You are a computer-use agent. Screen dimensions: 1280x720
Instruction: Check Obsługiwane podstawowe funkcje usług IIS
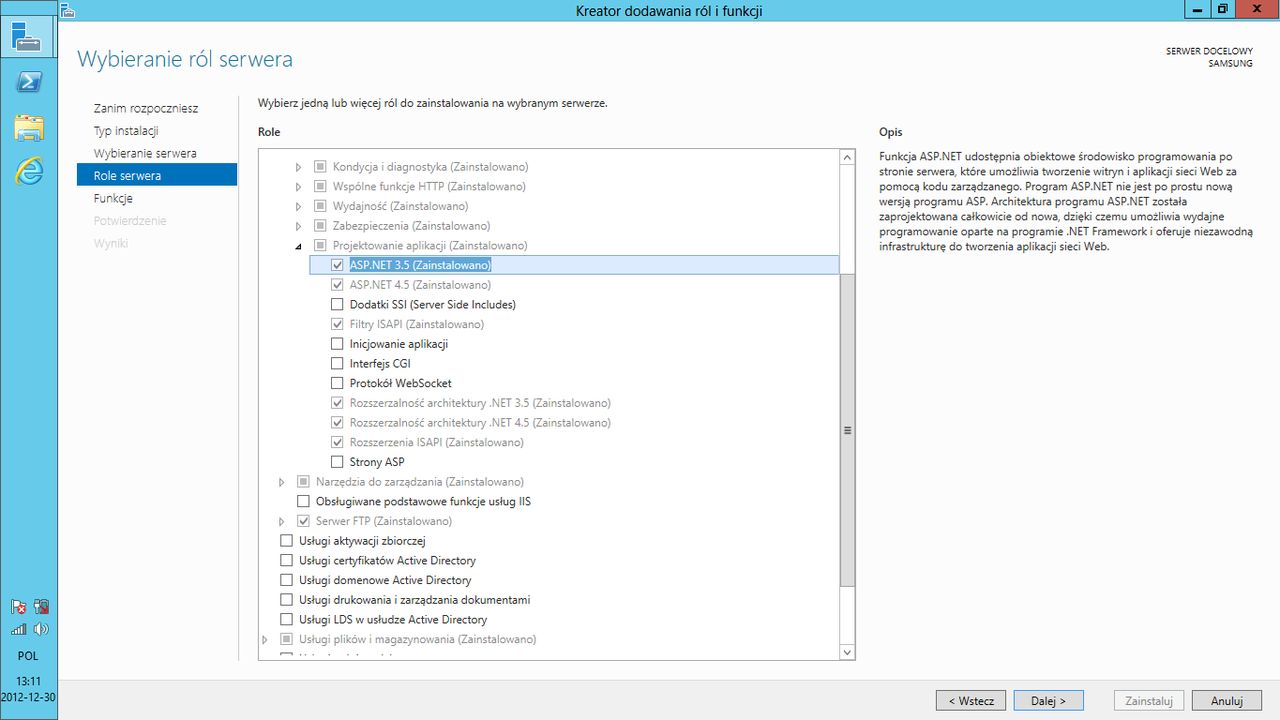(304, 501)
